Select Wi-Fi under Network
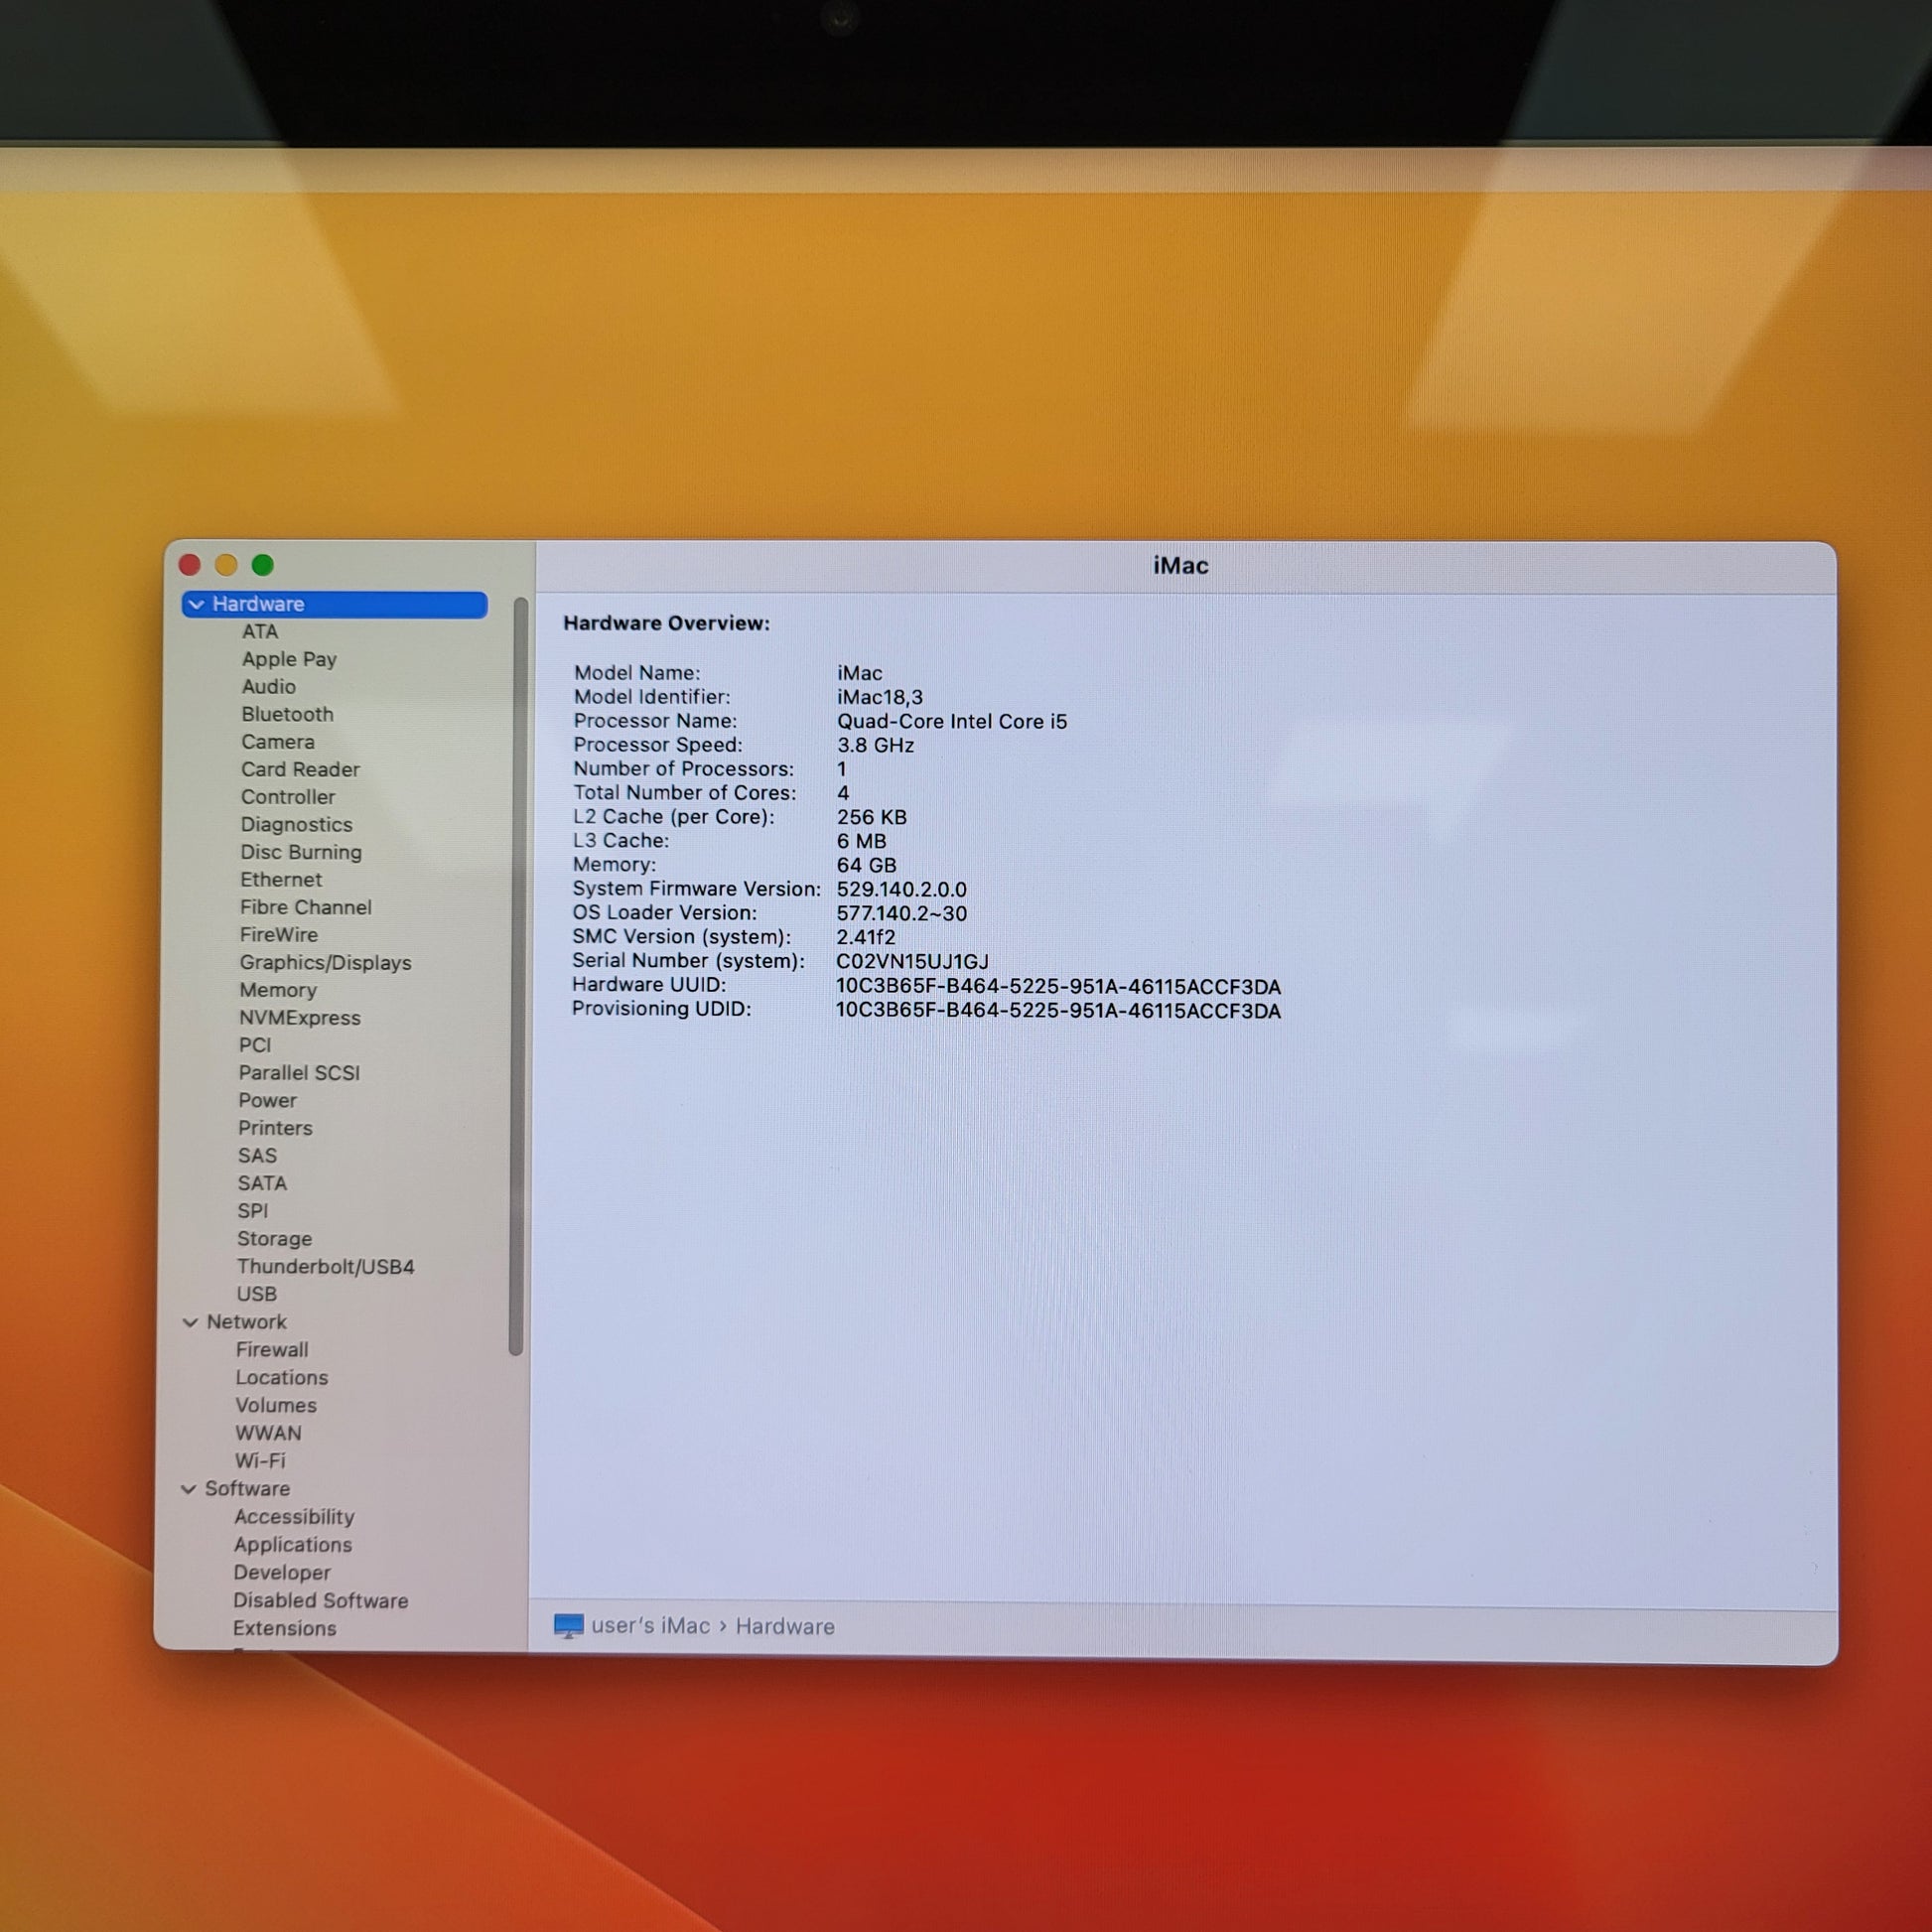1932x1932 pixels. (x=260, y=1460)
